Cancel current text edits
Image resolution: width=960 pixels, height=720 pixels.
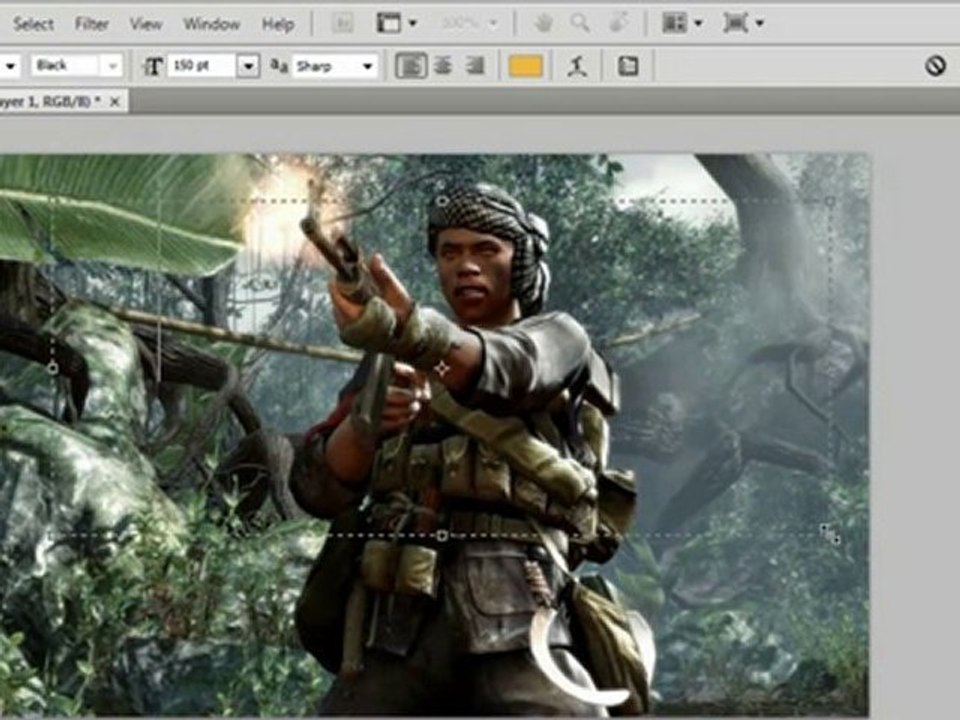(936, 66)
